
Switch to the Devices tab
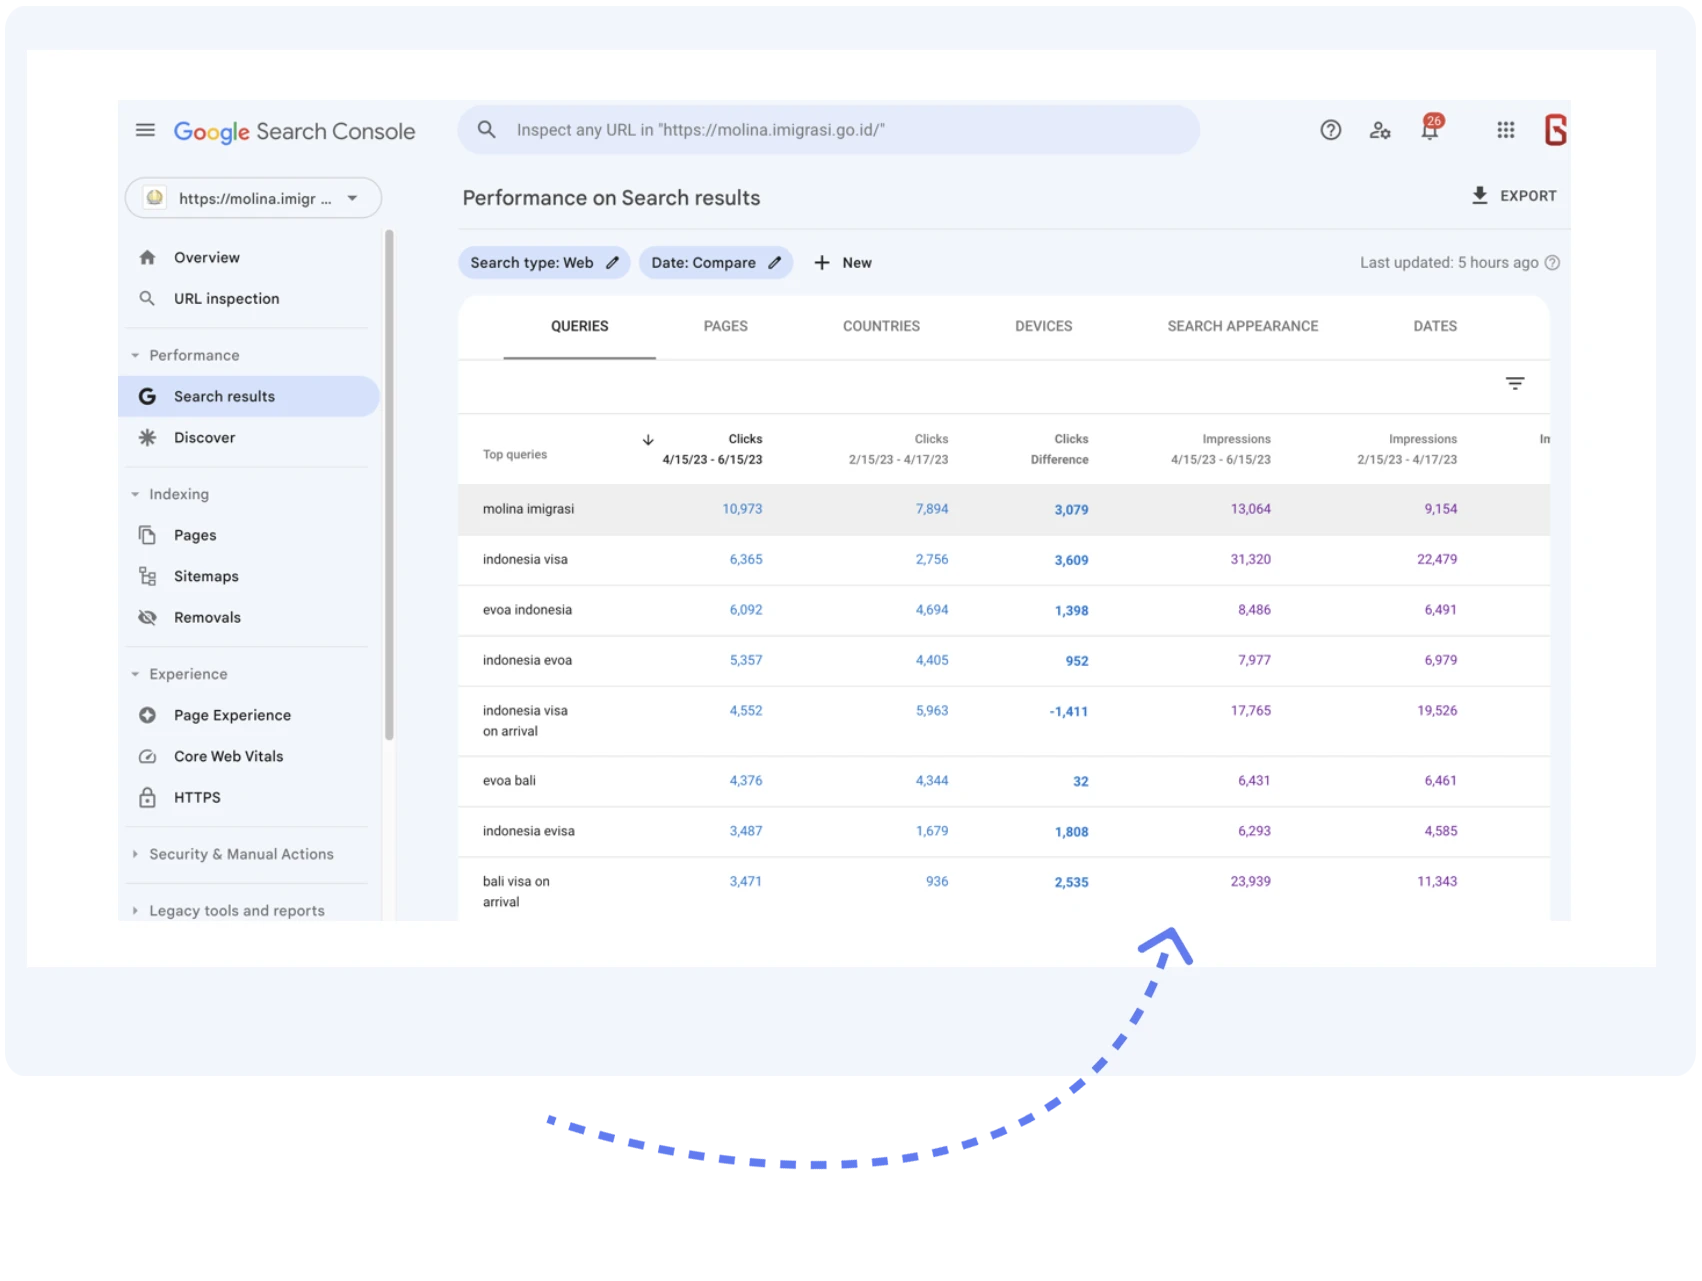click(x=1043, y=326)
